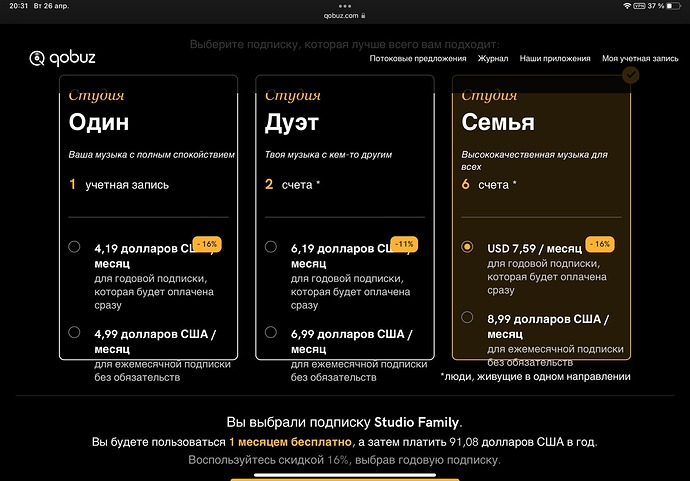Select the USD 7,59 annual Семья option
The height and width of the screenshot is (481, 690).
point(467,247)
